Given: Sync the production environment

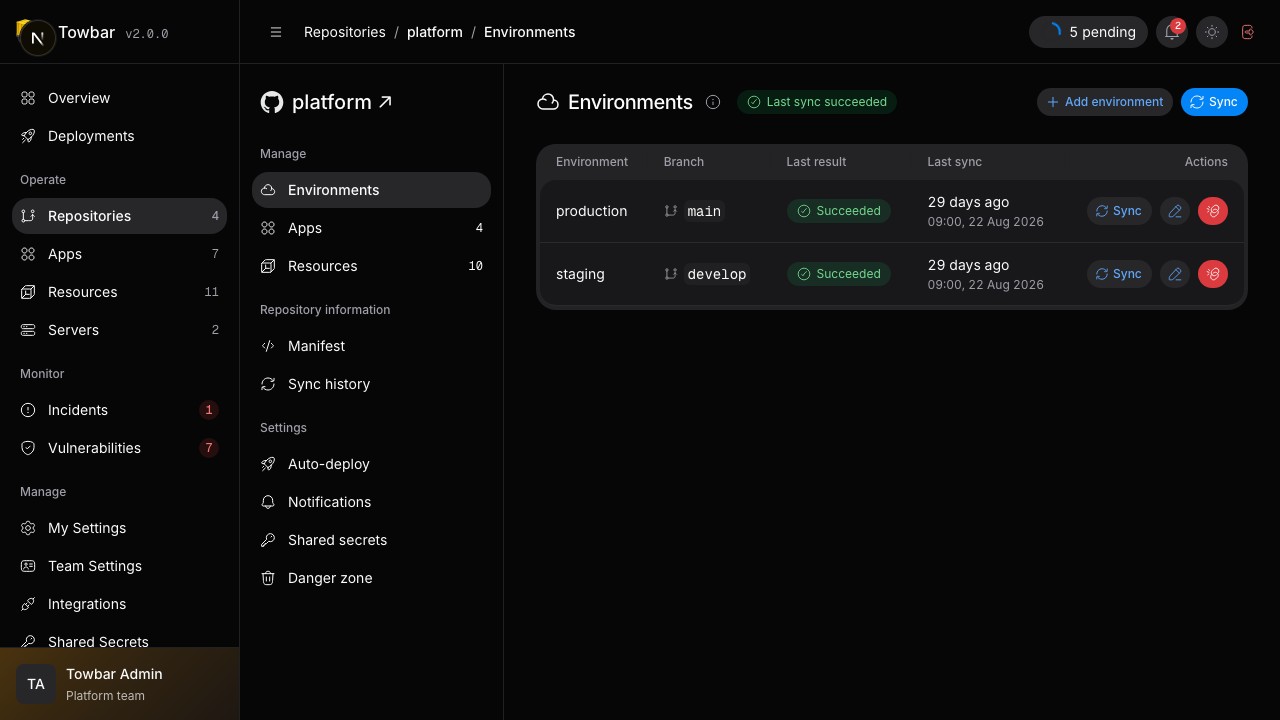Looking at the screenshot, I should [x=1119, y=211].
